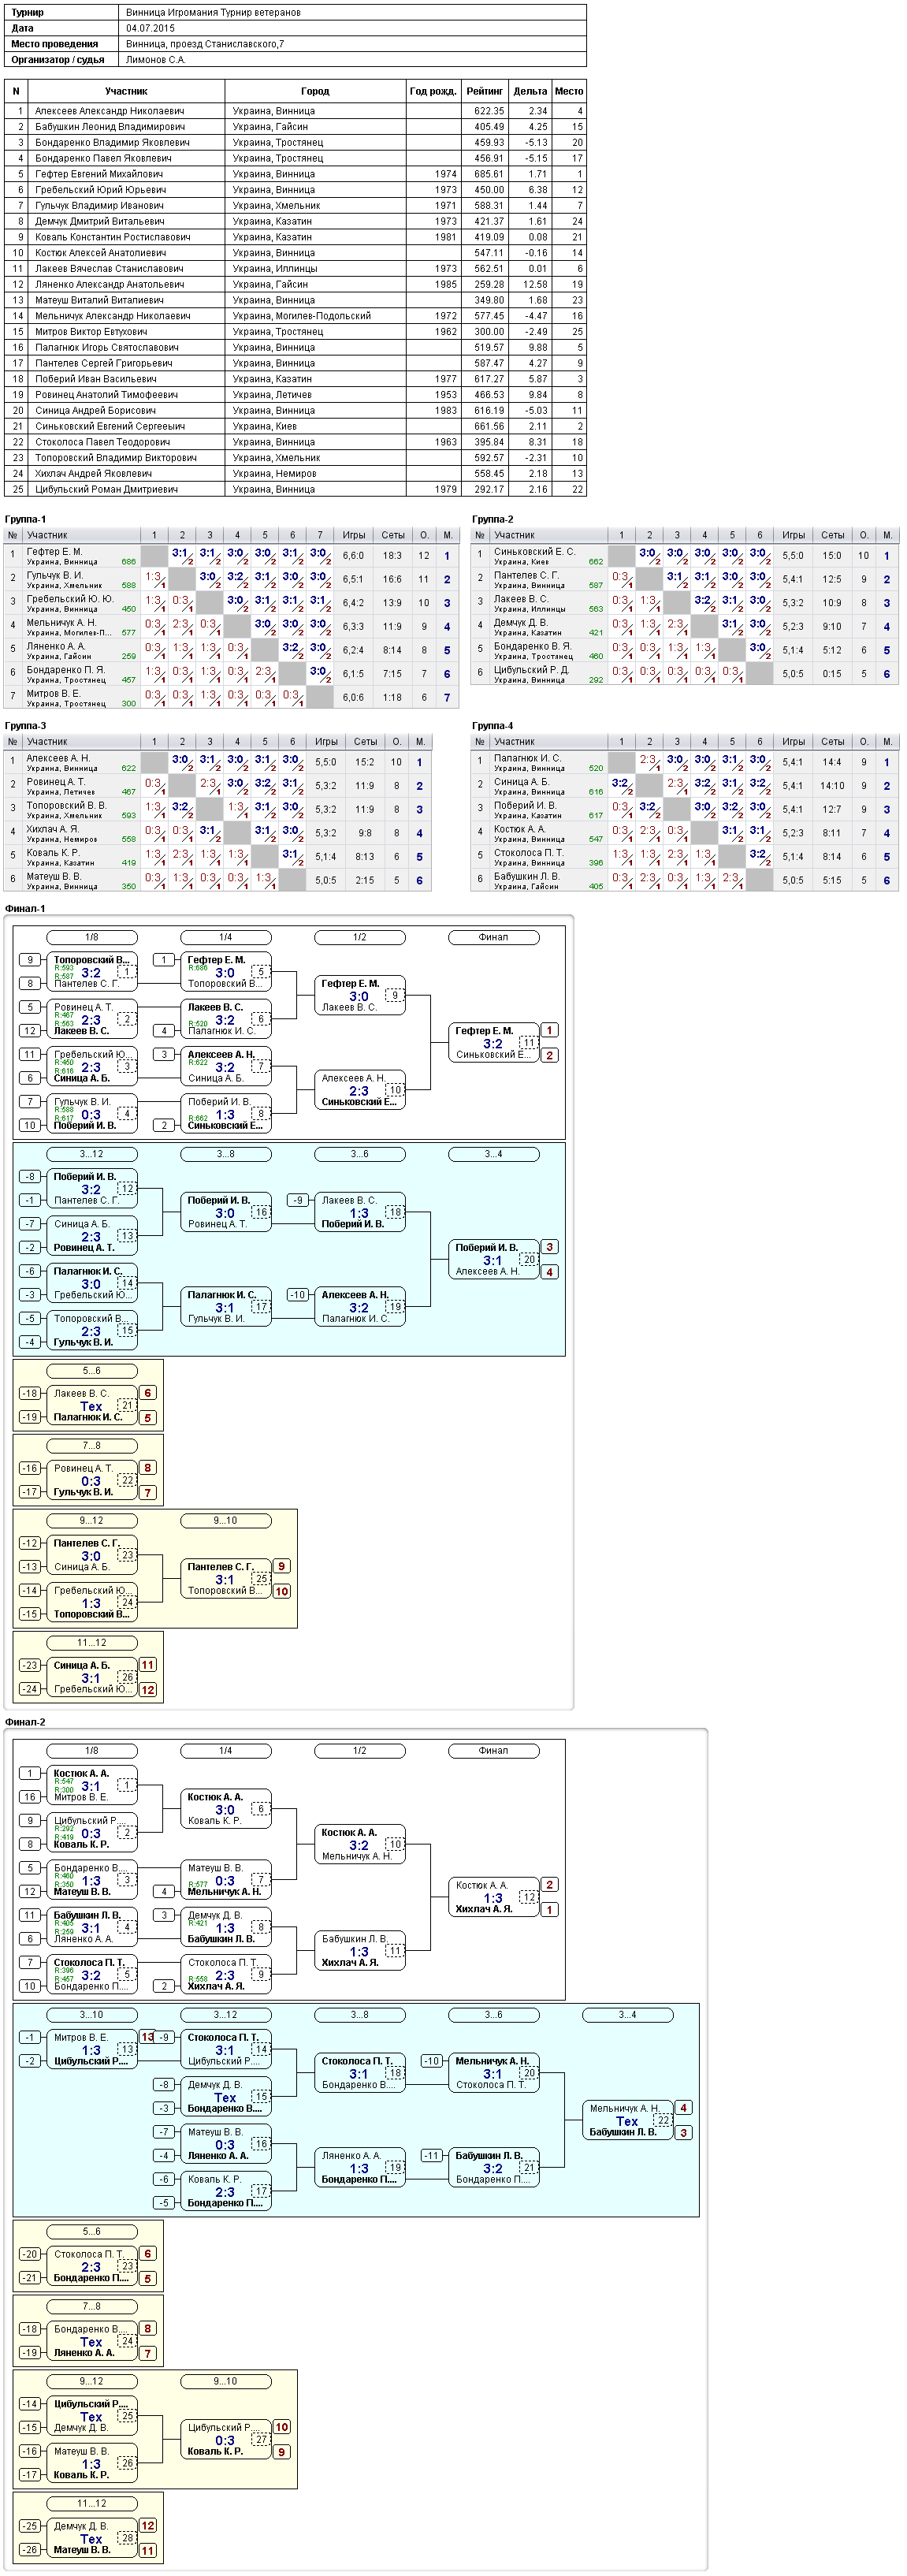Click the "1/2" round label in Финал-1 bracket
The width and height of the screenshot is (907, 2576).
[360, 937]
